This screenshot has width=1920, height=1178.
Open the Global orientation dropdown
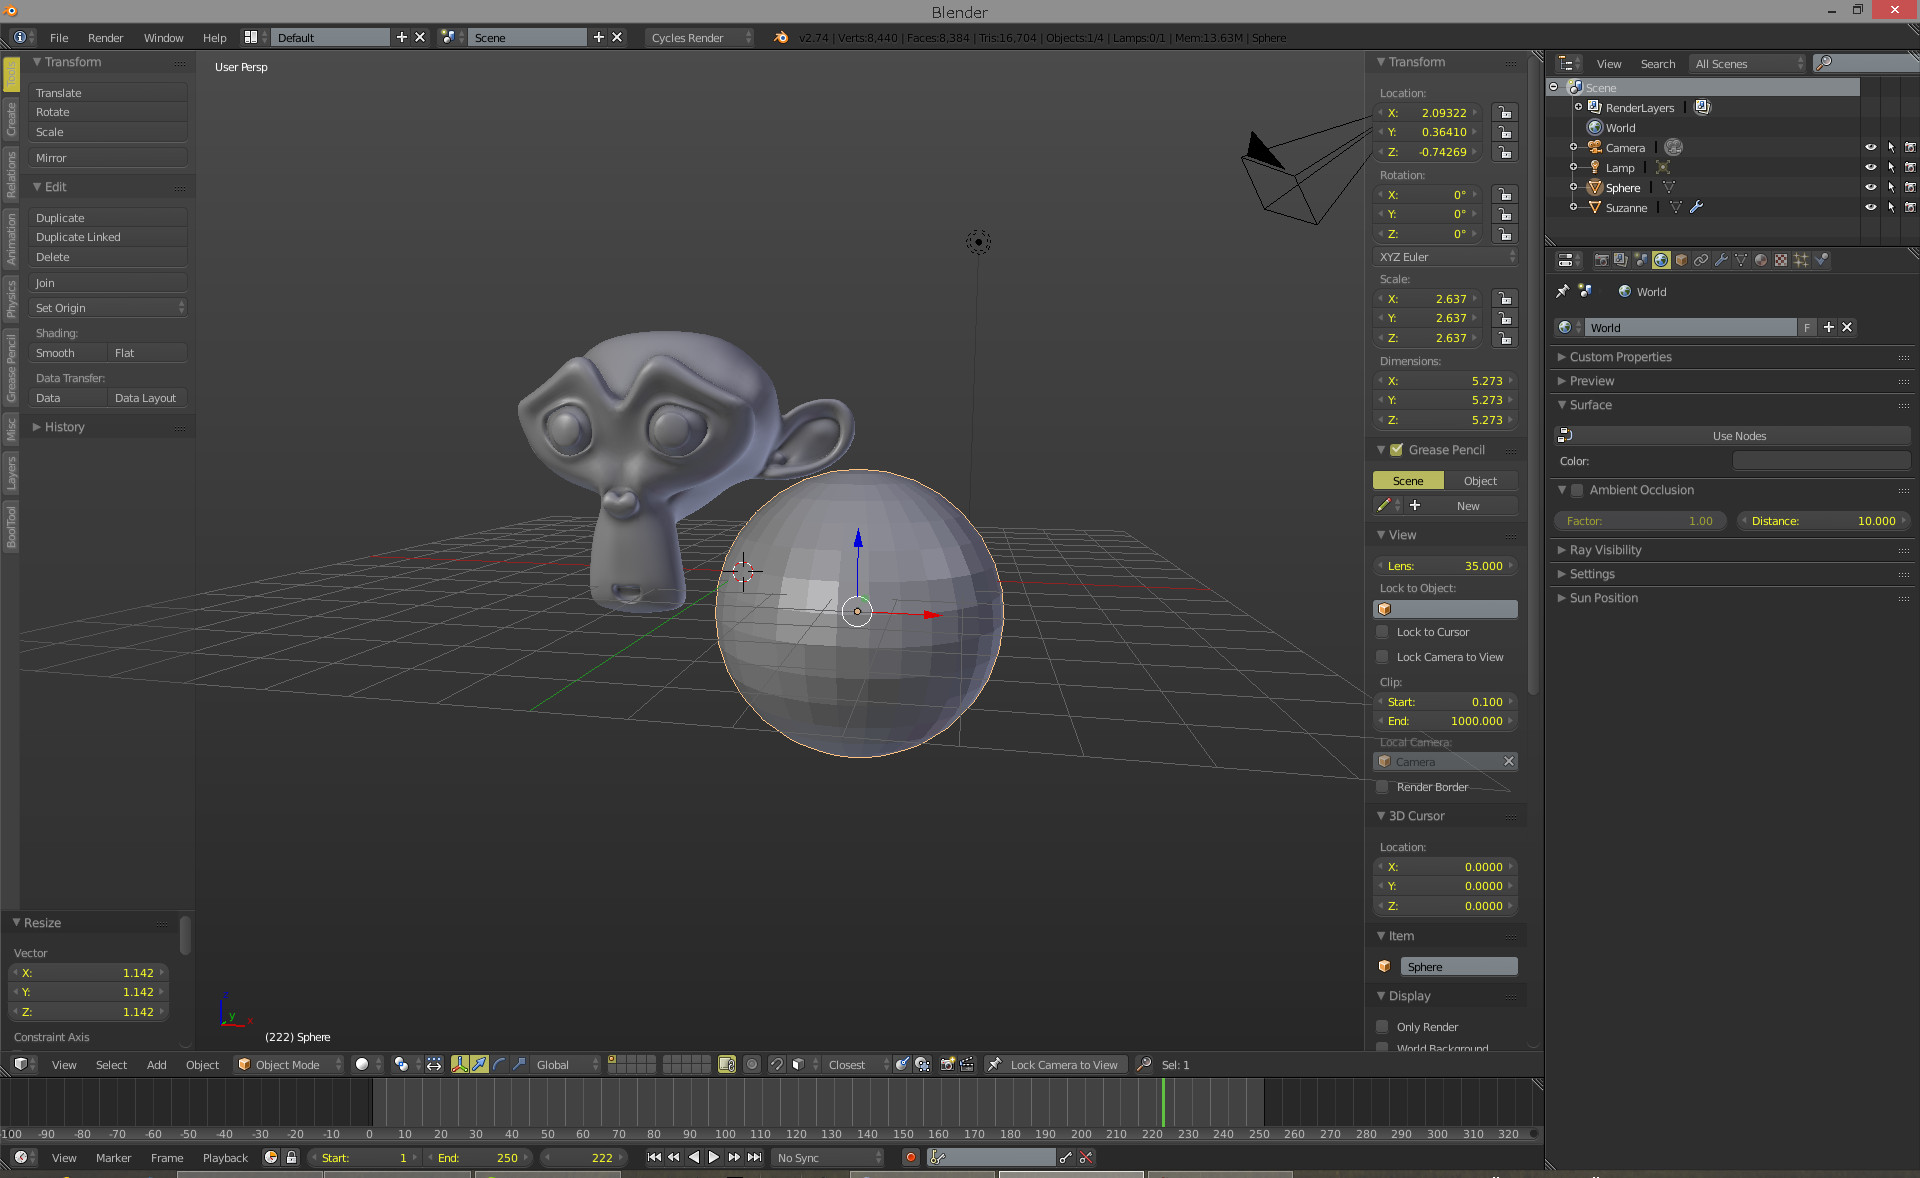click(x=566, y=1064)
